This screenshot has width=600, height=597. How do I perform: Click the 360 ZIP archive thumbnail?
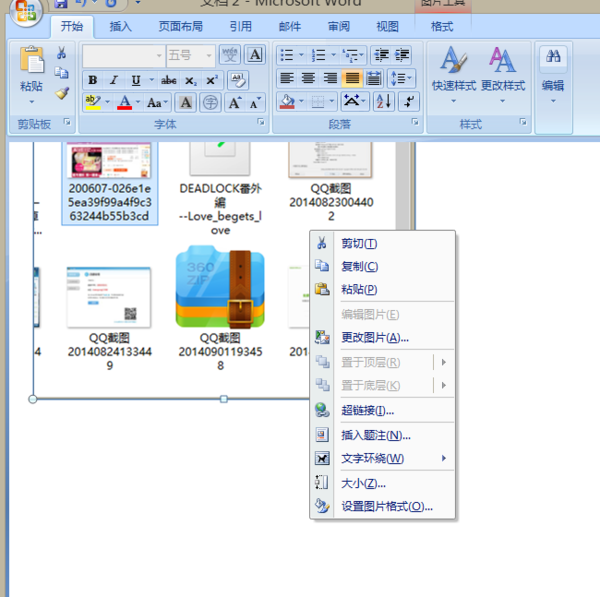[x=220, y=287]
